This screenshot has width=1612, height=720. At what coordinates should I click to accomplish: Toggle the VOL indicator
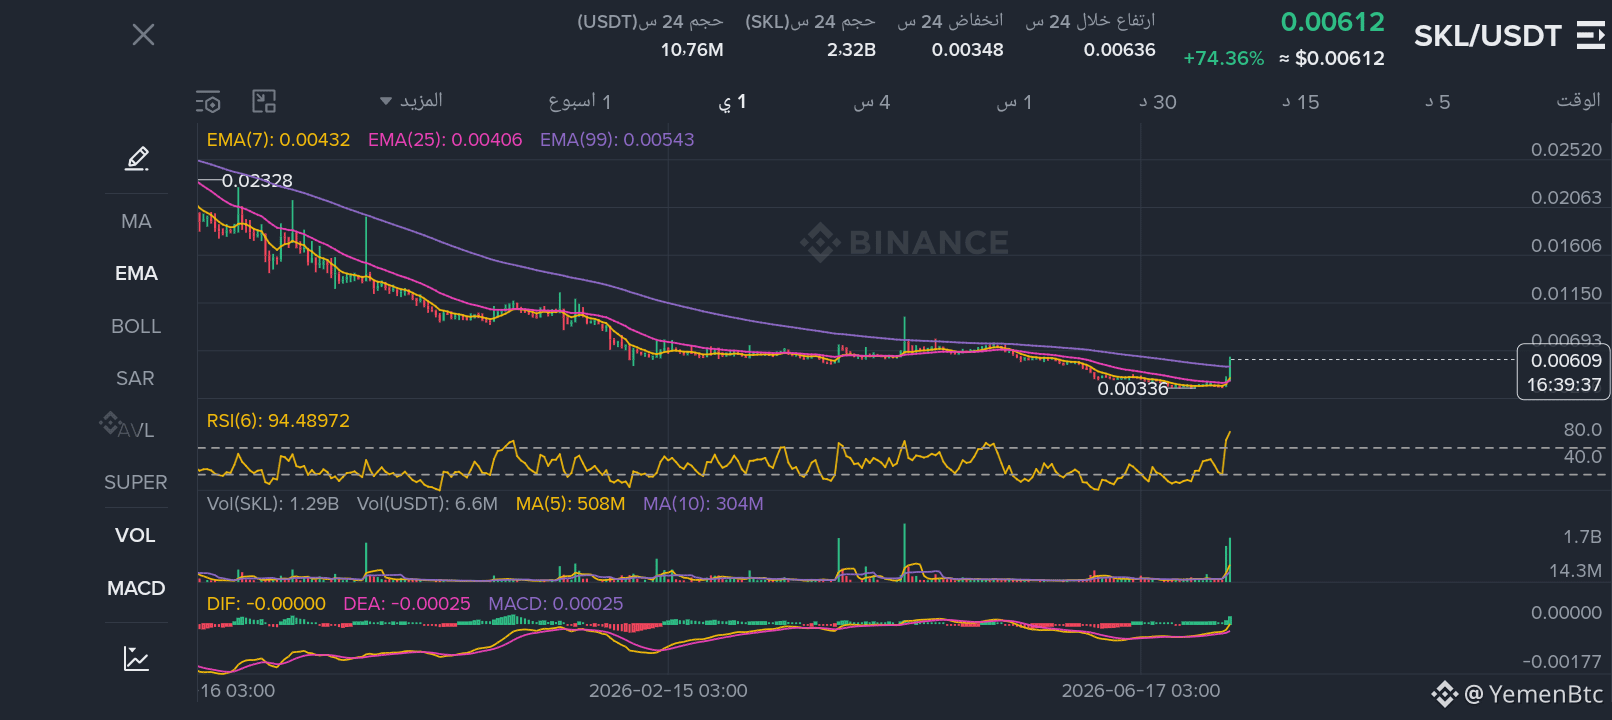[x=135, y=535]
